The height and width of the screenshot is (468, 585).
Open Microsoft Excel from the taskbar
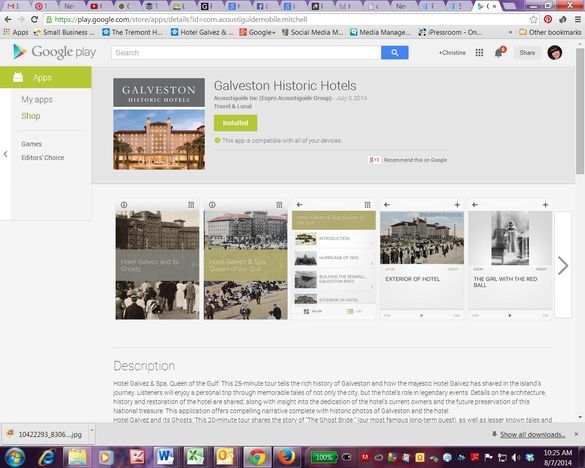195,457
